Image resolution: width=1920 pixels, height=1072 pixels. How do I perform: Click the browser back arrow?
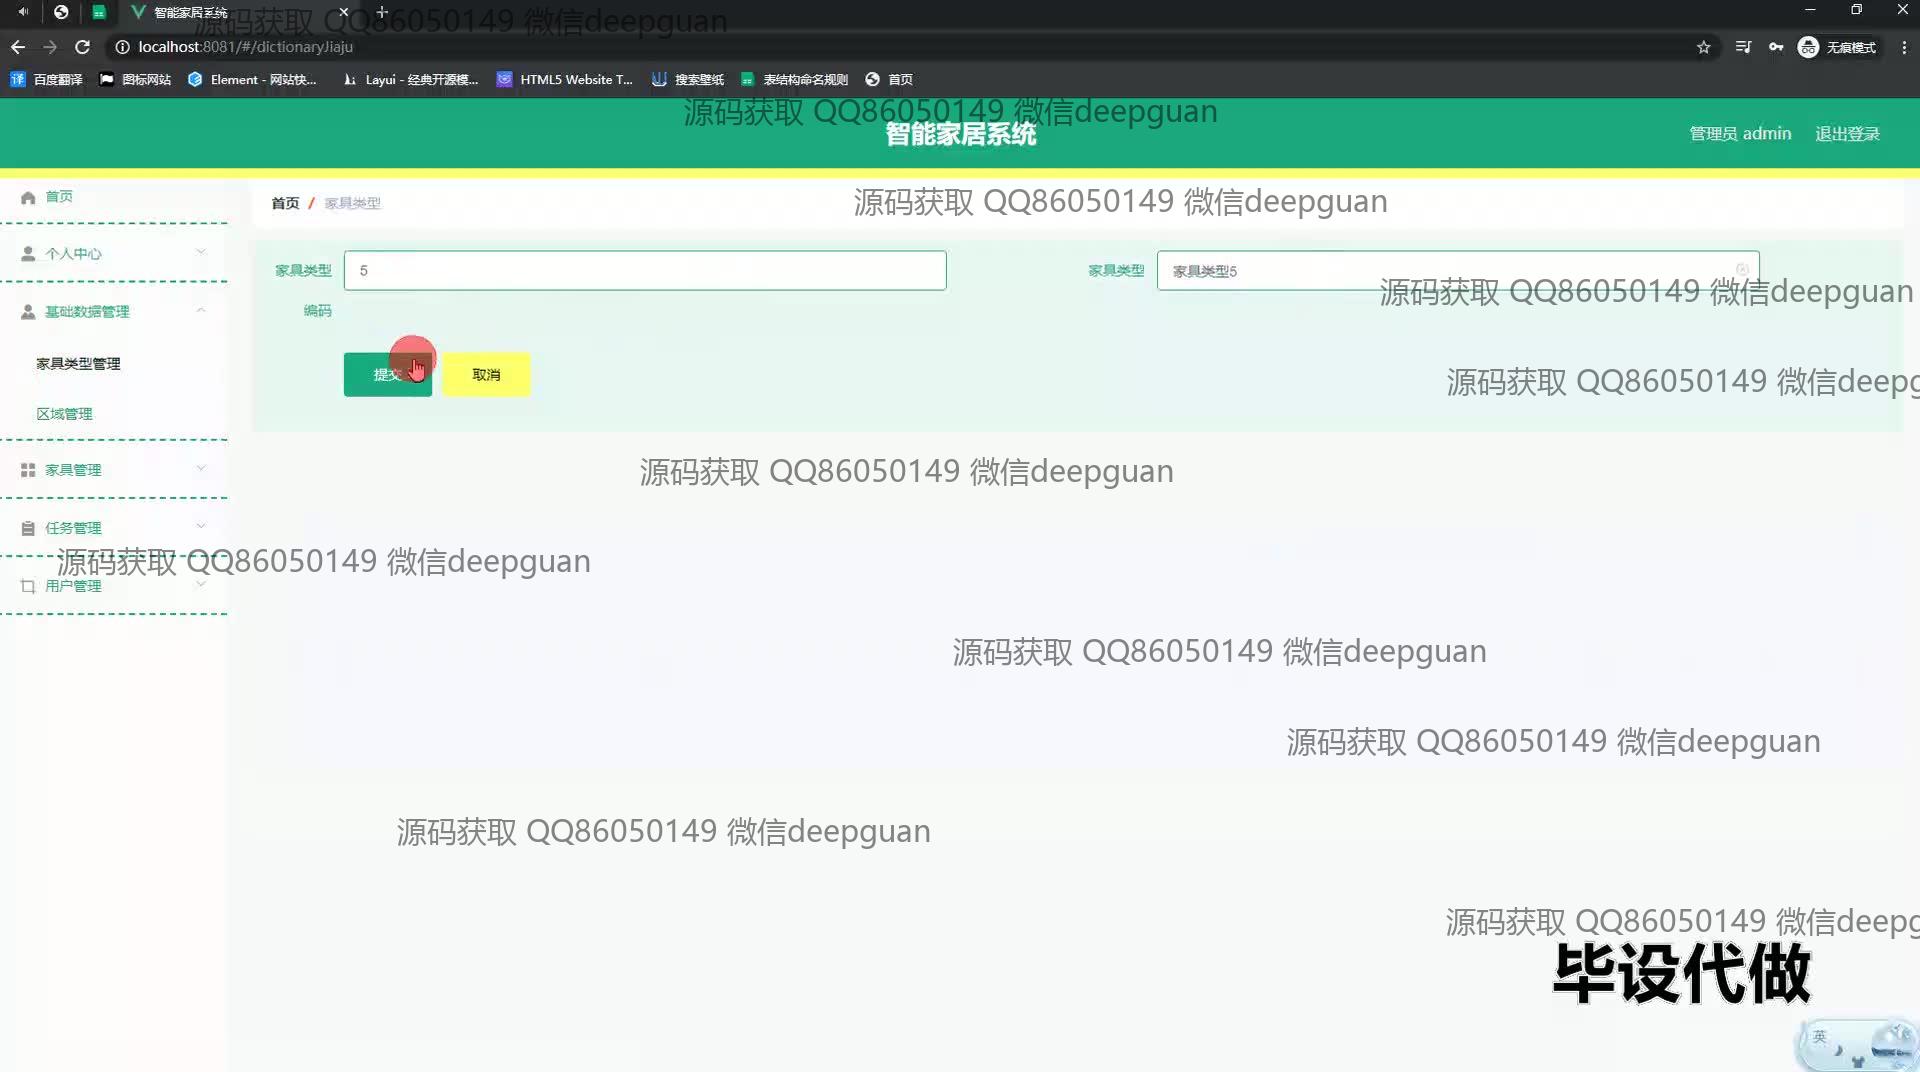18,47
